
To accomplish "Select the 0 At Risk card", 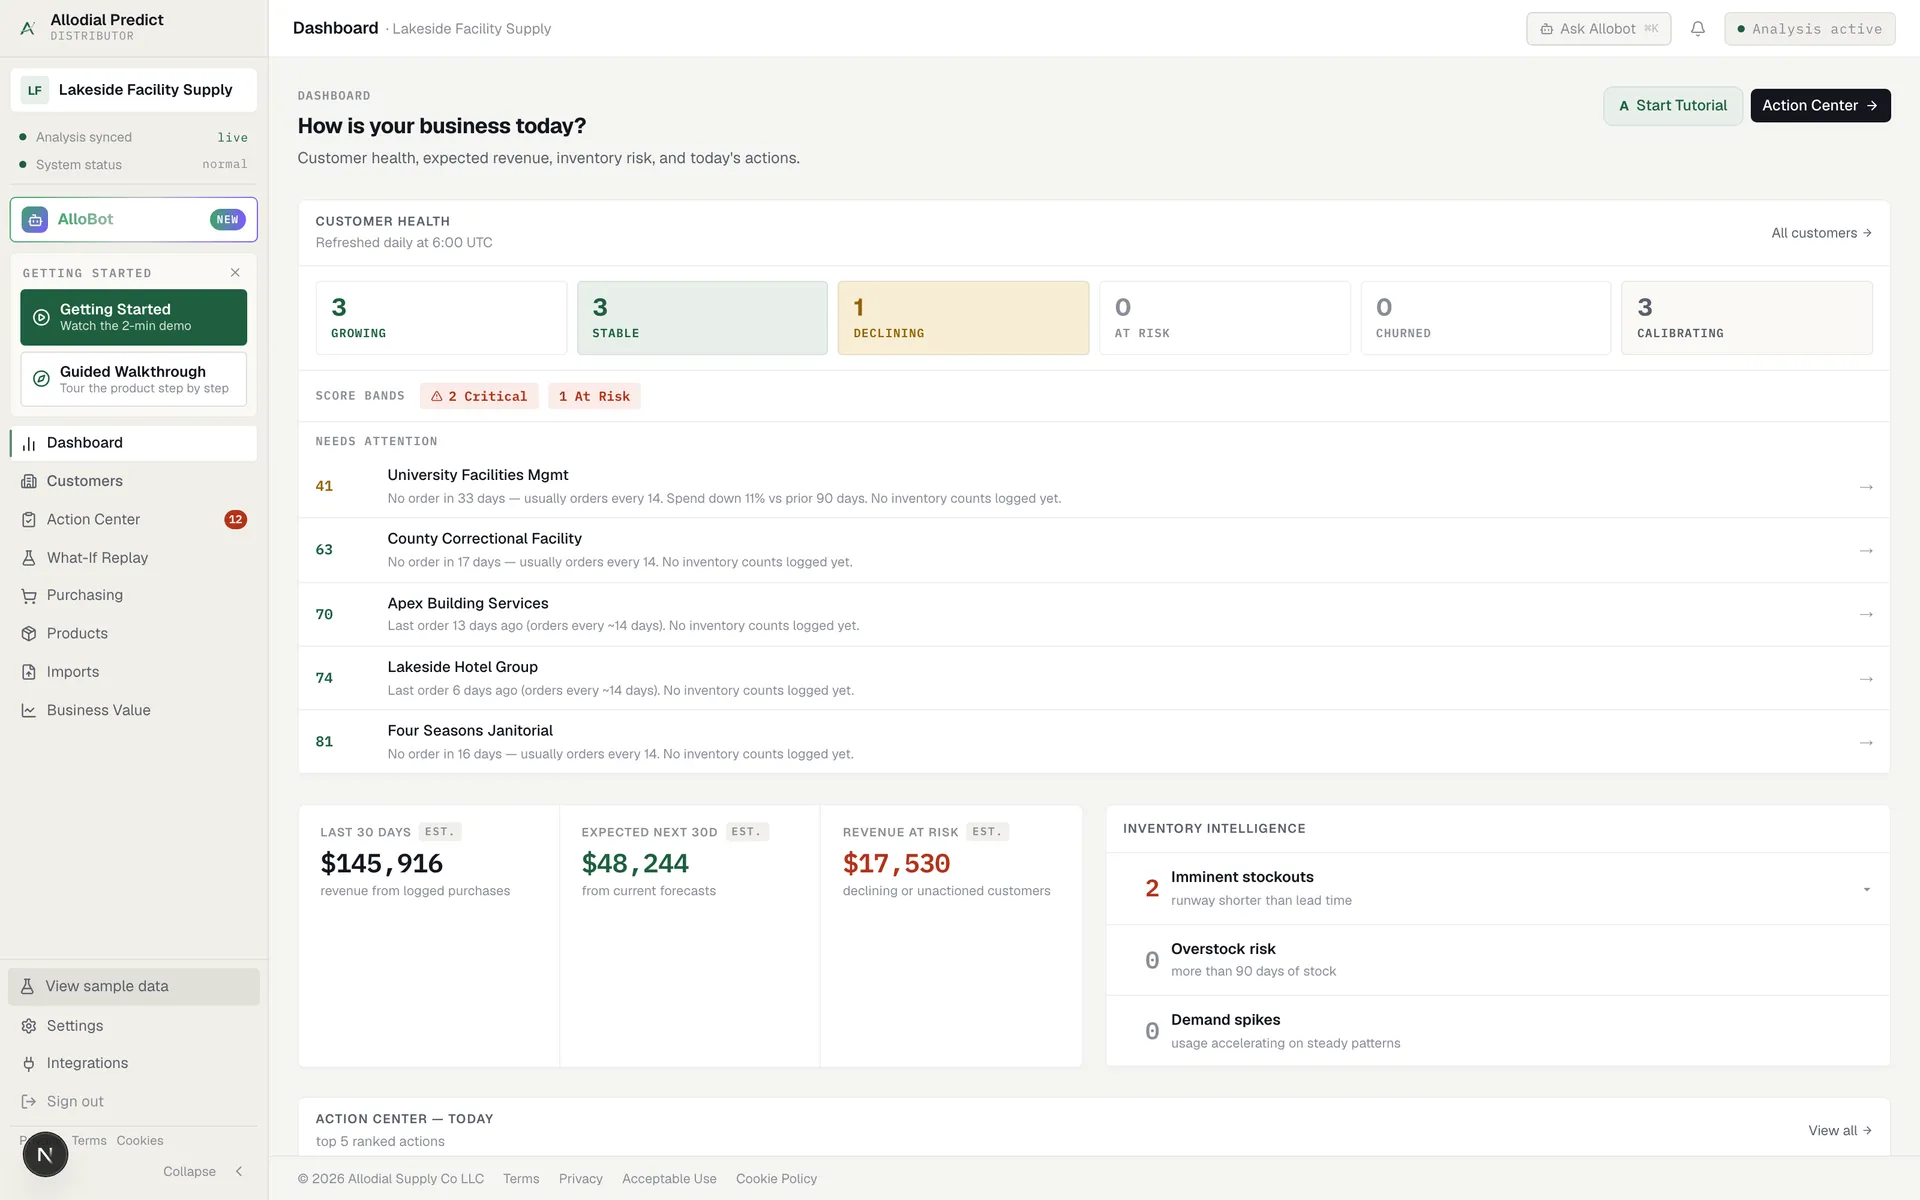I will click(x=1225, y=318).
